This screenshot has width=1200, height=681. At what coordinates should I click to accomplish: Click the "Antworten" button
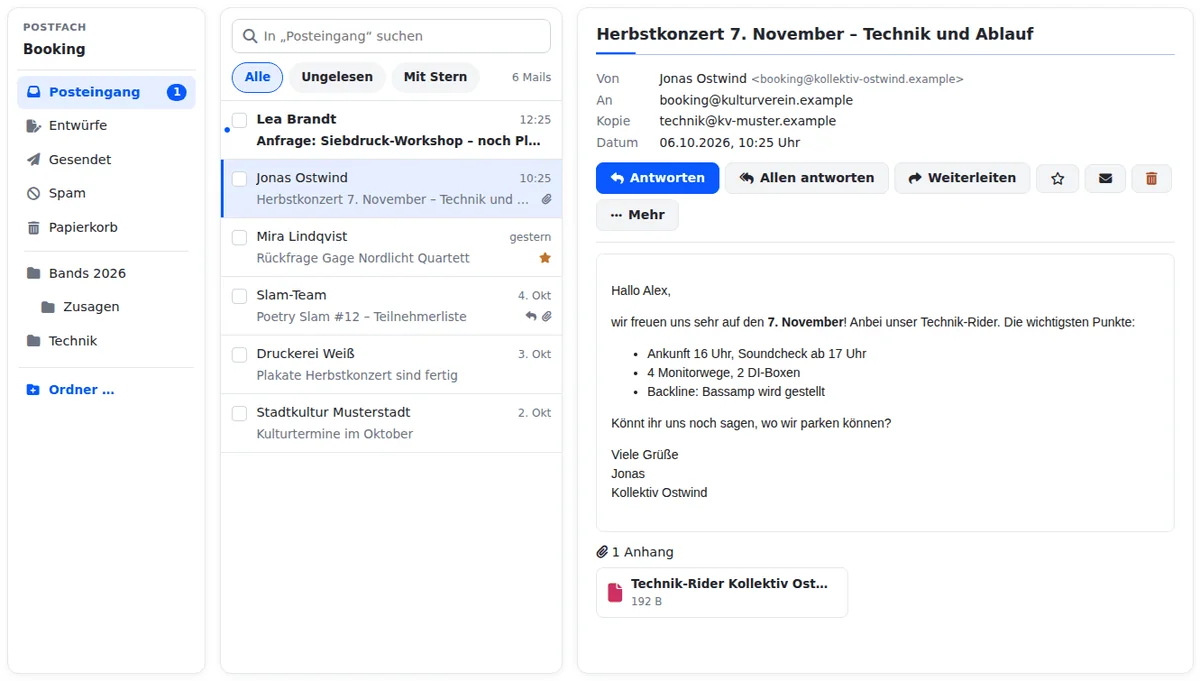point(657,178)
